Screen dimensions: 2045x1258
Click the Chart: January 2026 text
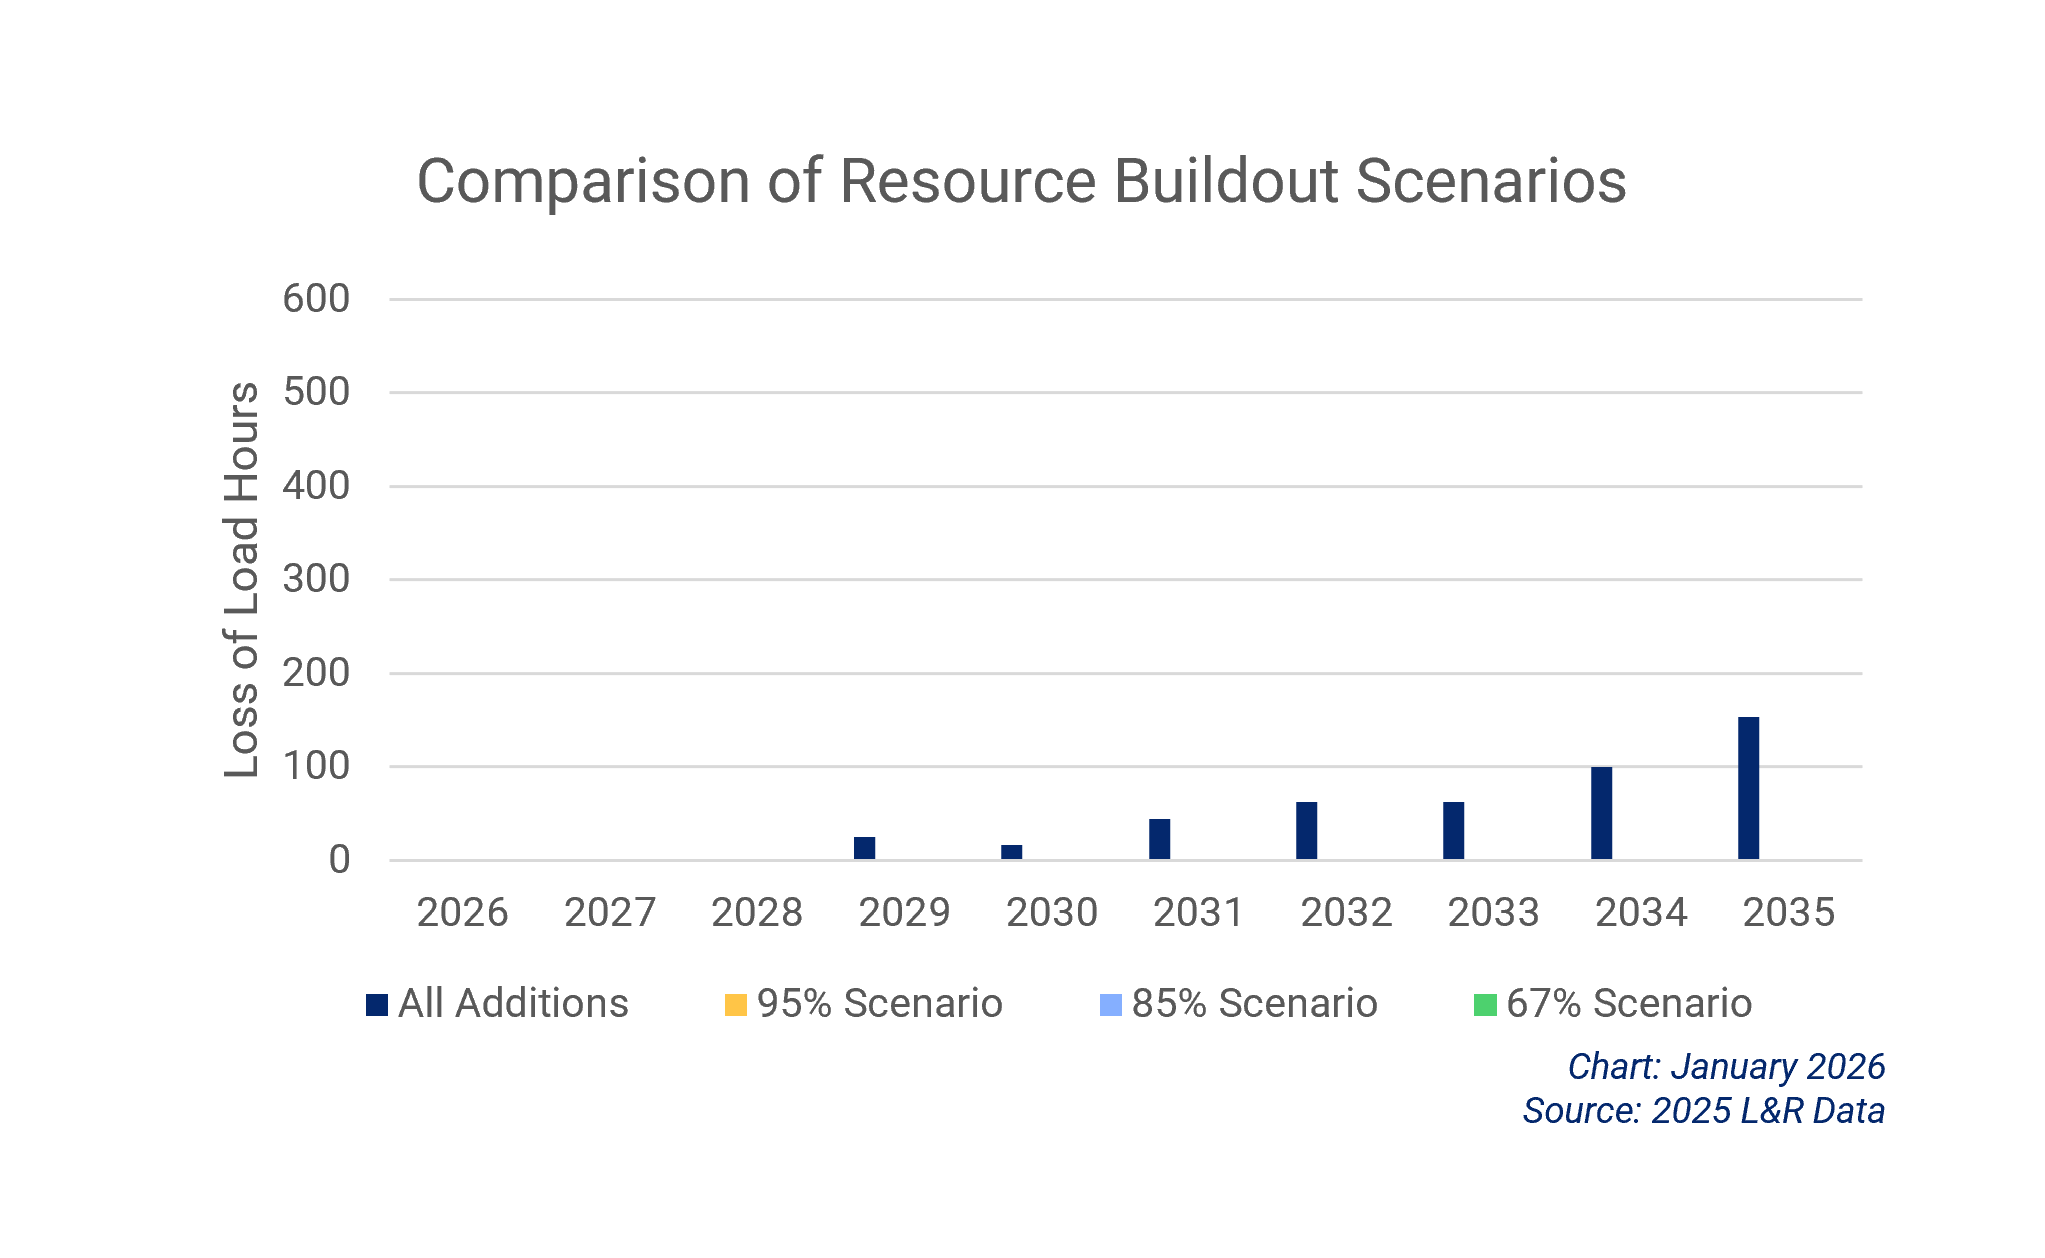click(x=1725, y=1066)
